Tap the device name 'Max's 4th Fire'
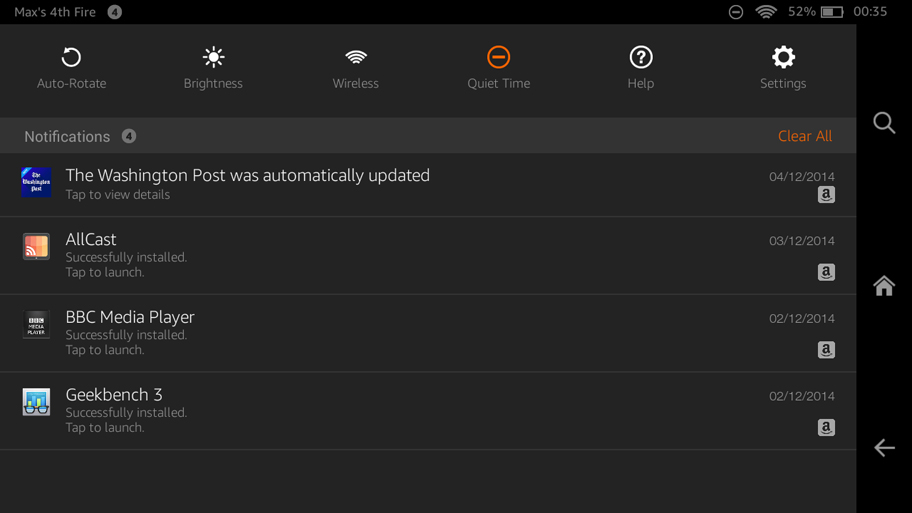 pos(55,12)
